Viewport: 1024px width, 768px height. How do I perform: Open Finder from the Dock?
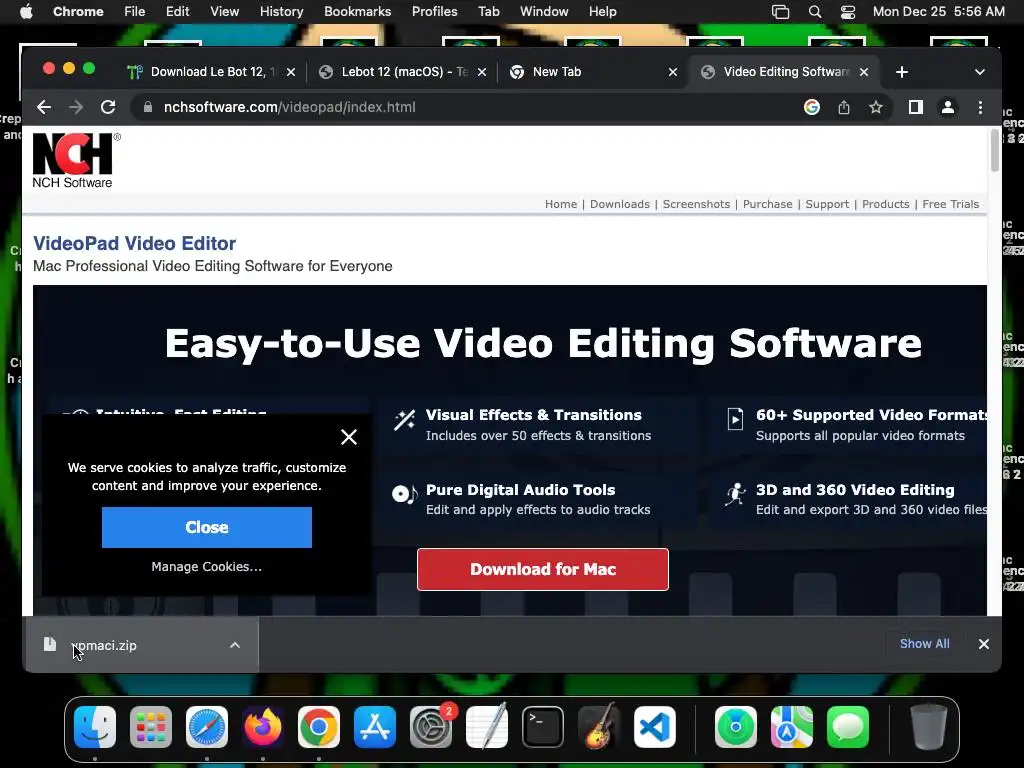95,726
